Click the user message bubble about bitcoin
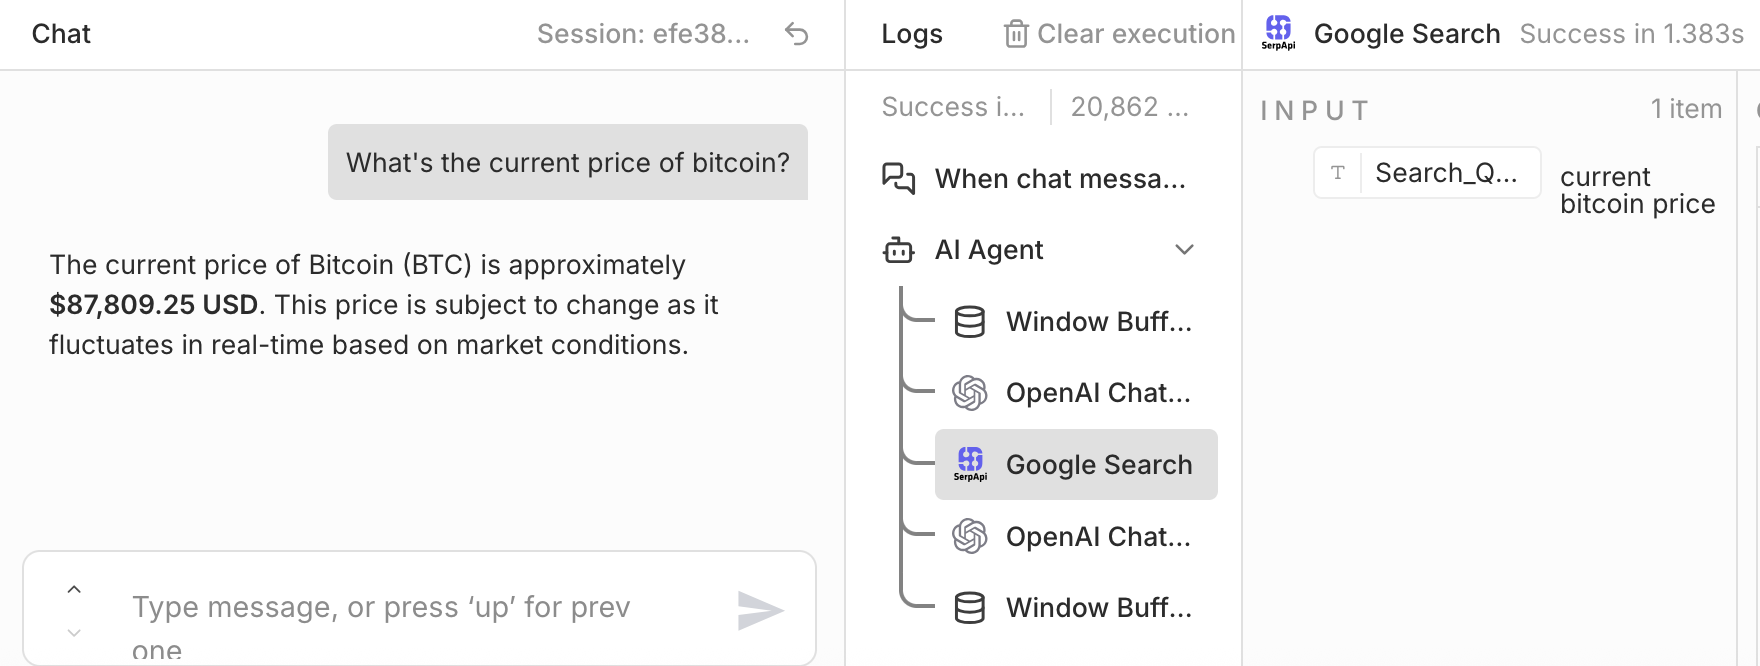1760x666 pixels. [x=567, y=162]
